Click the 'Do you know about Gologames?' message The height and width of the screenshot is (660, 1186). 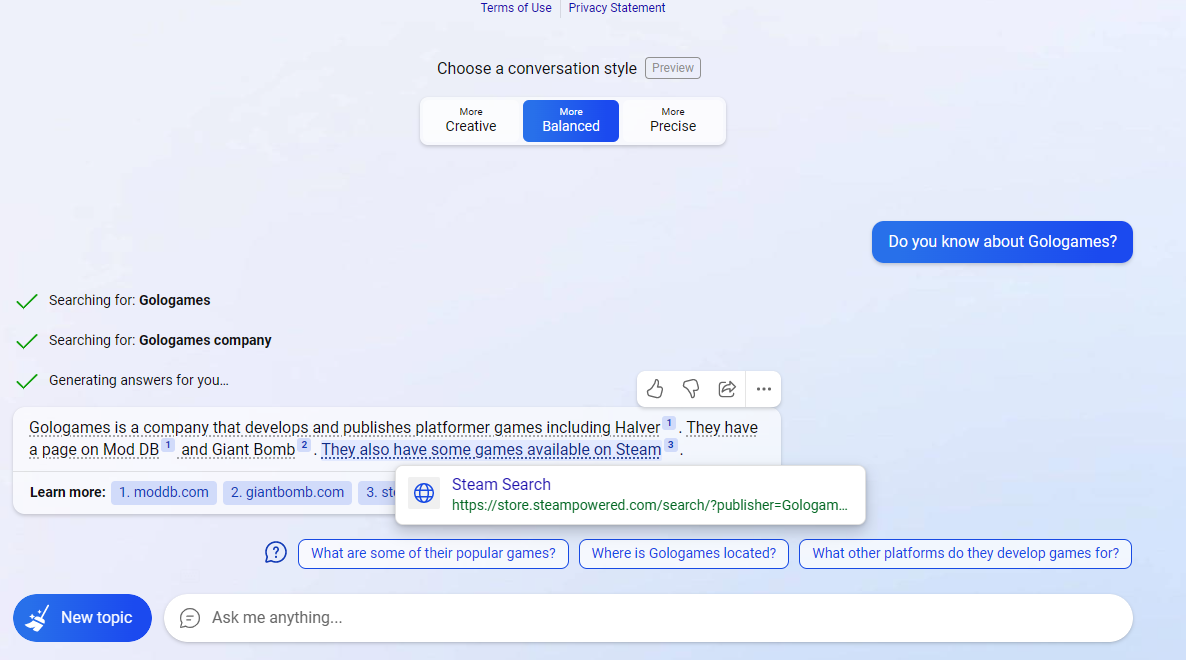coord(1002,242)
